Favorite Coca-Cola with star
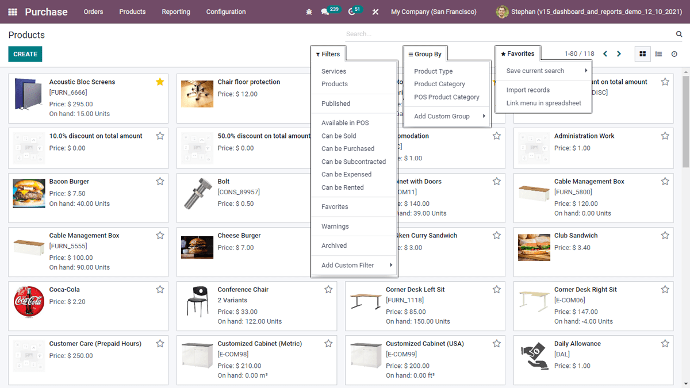Image resolution: width=690 pixels, height=388 pixels. coord(160,289)
